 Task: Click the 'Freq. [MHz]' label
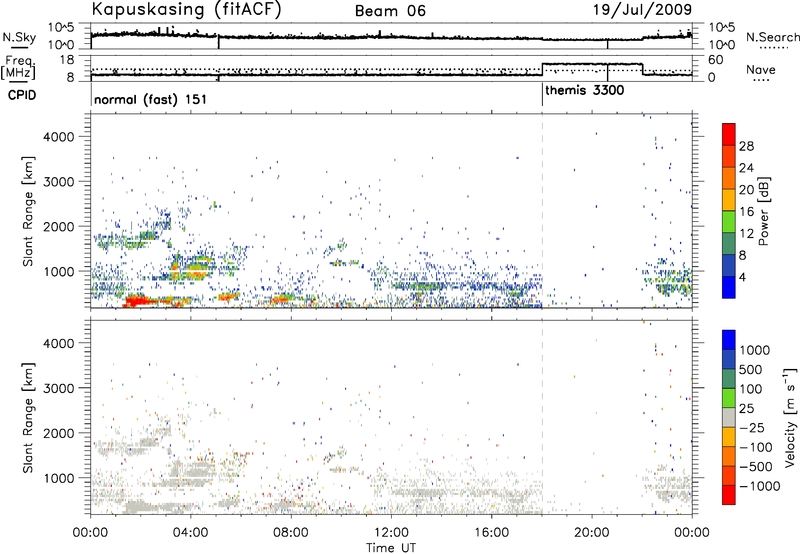20,68
